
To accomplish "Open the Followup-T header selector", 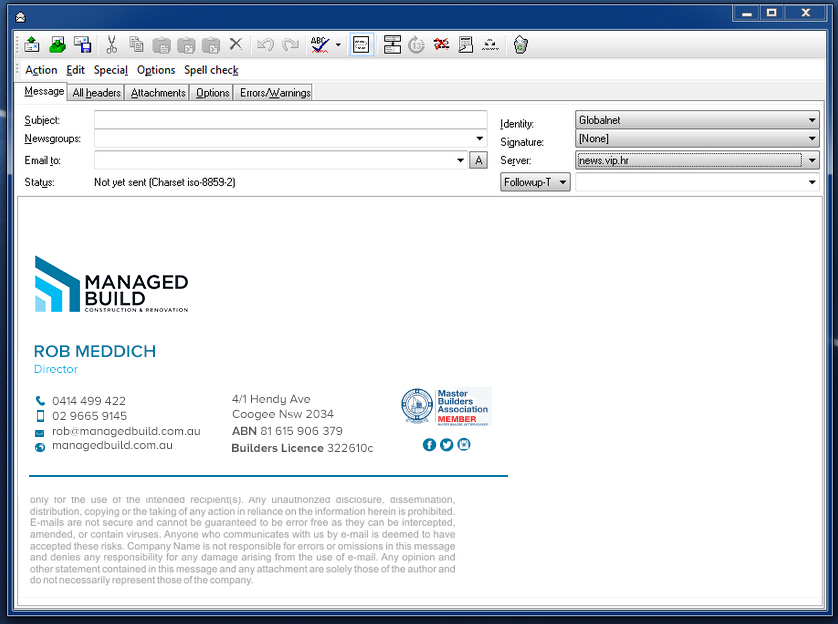I will coord(535,182).
